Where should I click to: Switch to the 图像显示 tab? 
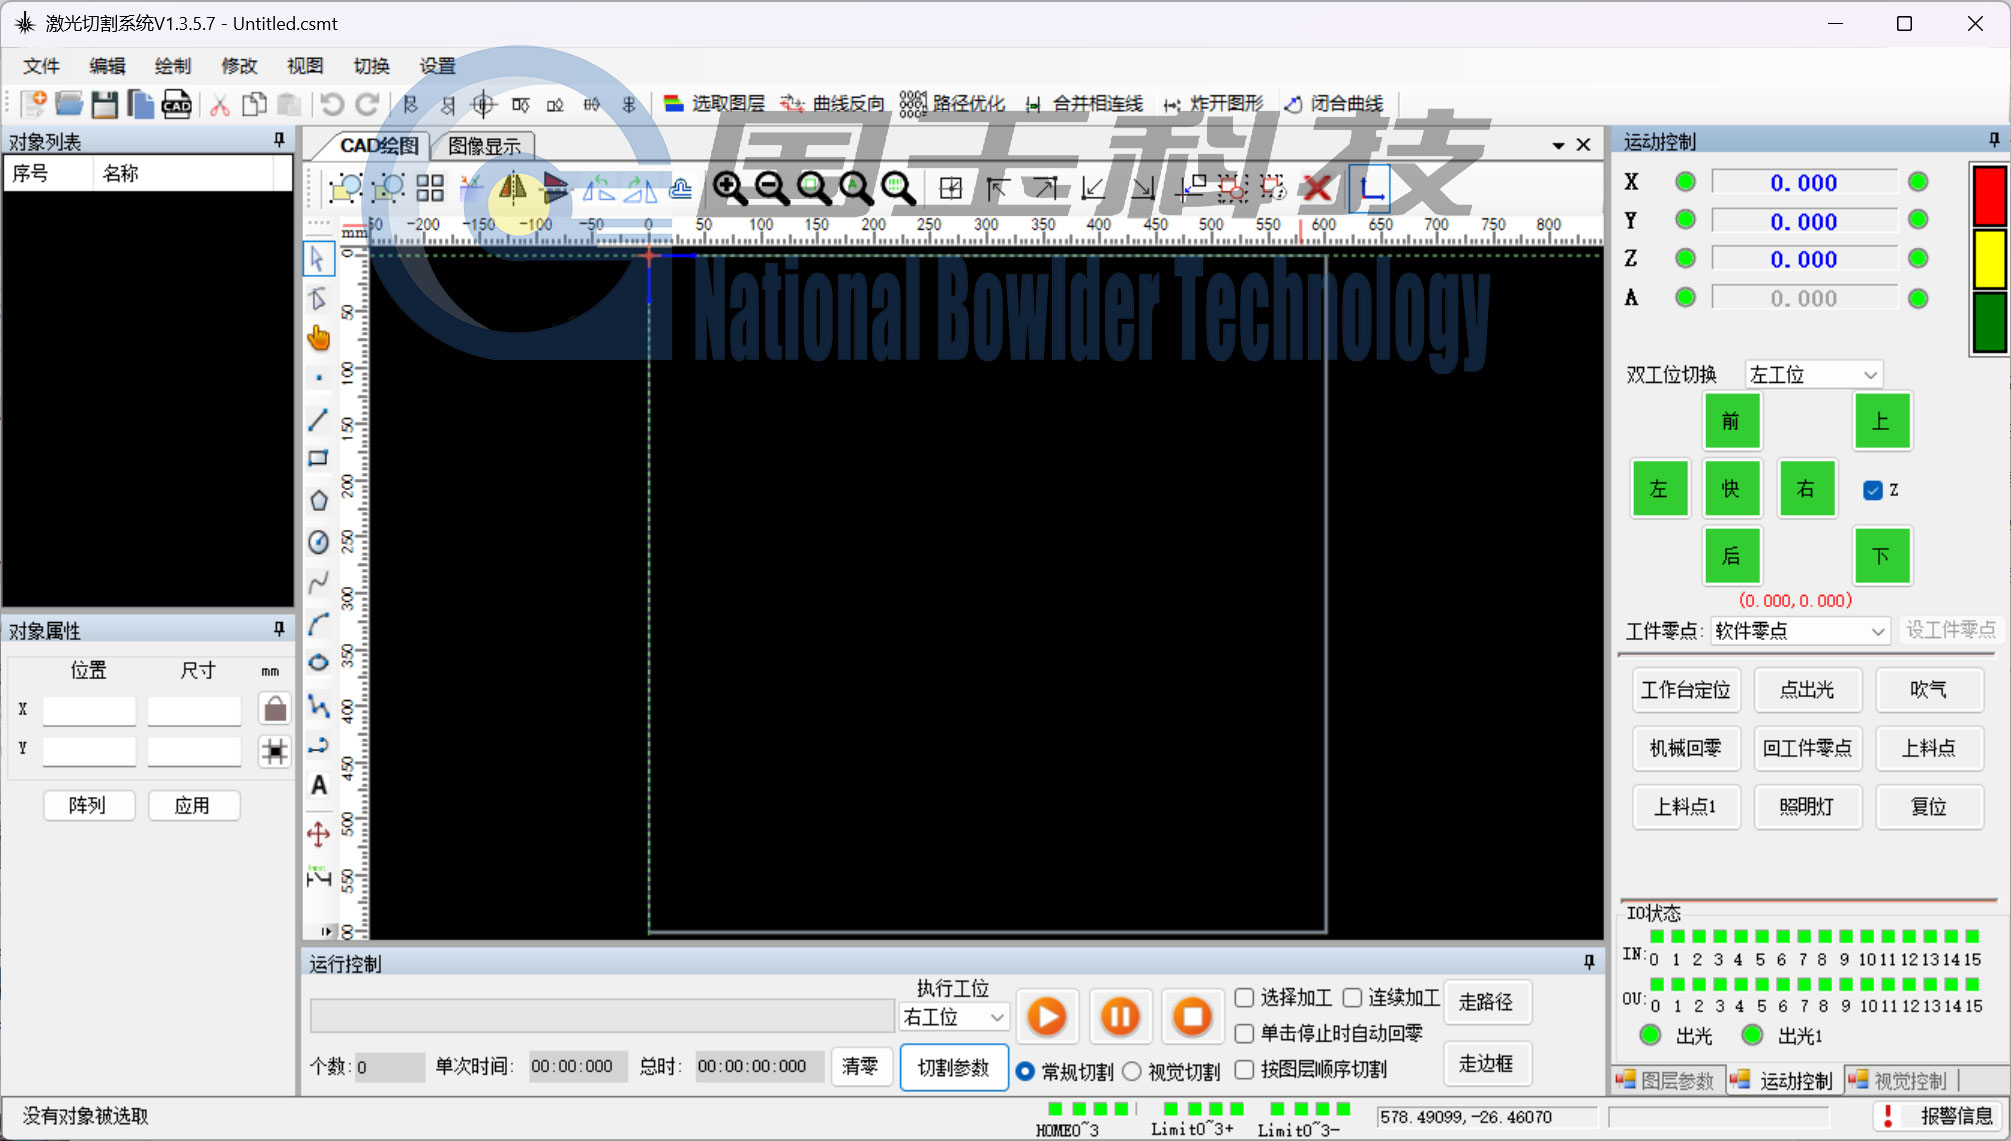coord(484,146)
